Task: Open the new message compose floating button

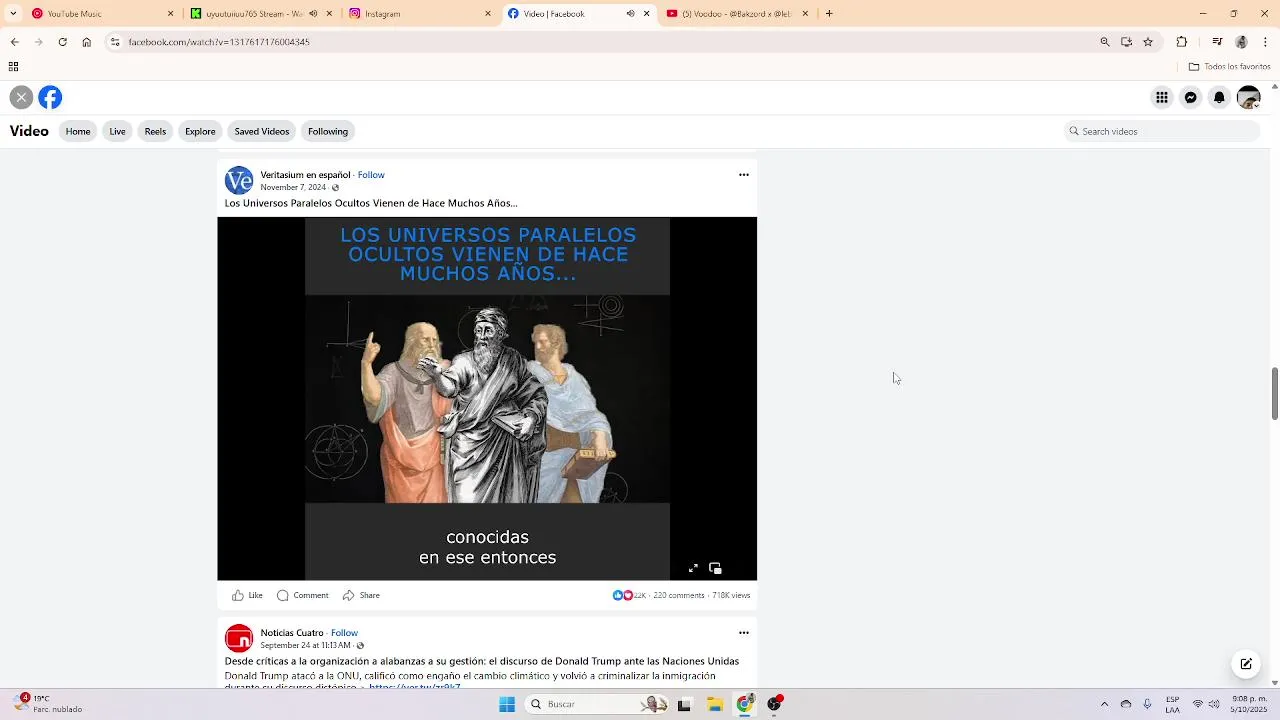Action: [1246, 663]
